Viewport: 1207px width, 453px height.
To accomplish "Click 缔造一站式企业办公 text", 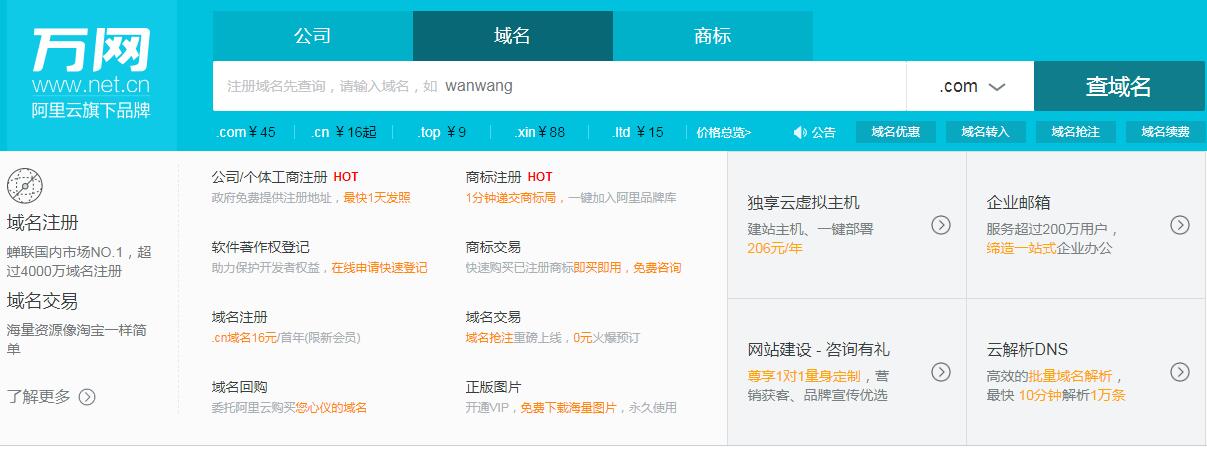I will pos(1049,248).
